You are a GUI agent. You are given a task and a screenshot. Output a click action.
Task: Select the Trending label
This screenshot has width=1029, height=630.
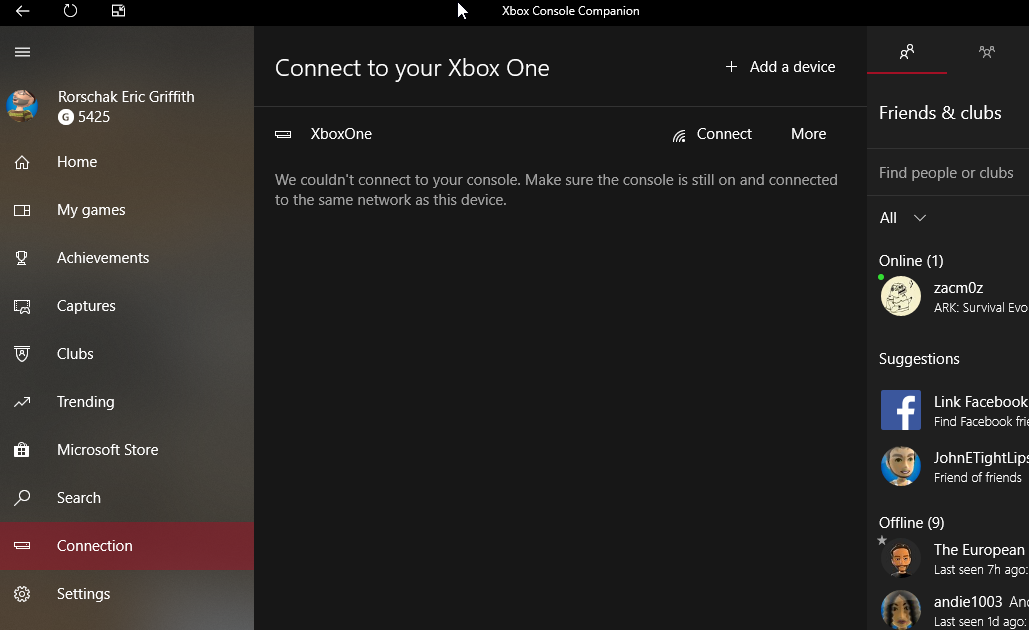coord(86,402)
